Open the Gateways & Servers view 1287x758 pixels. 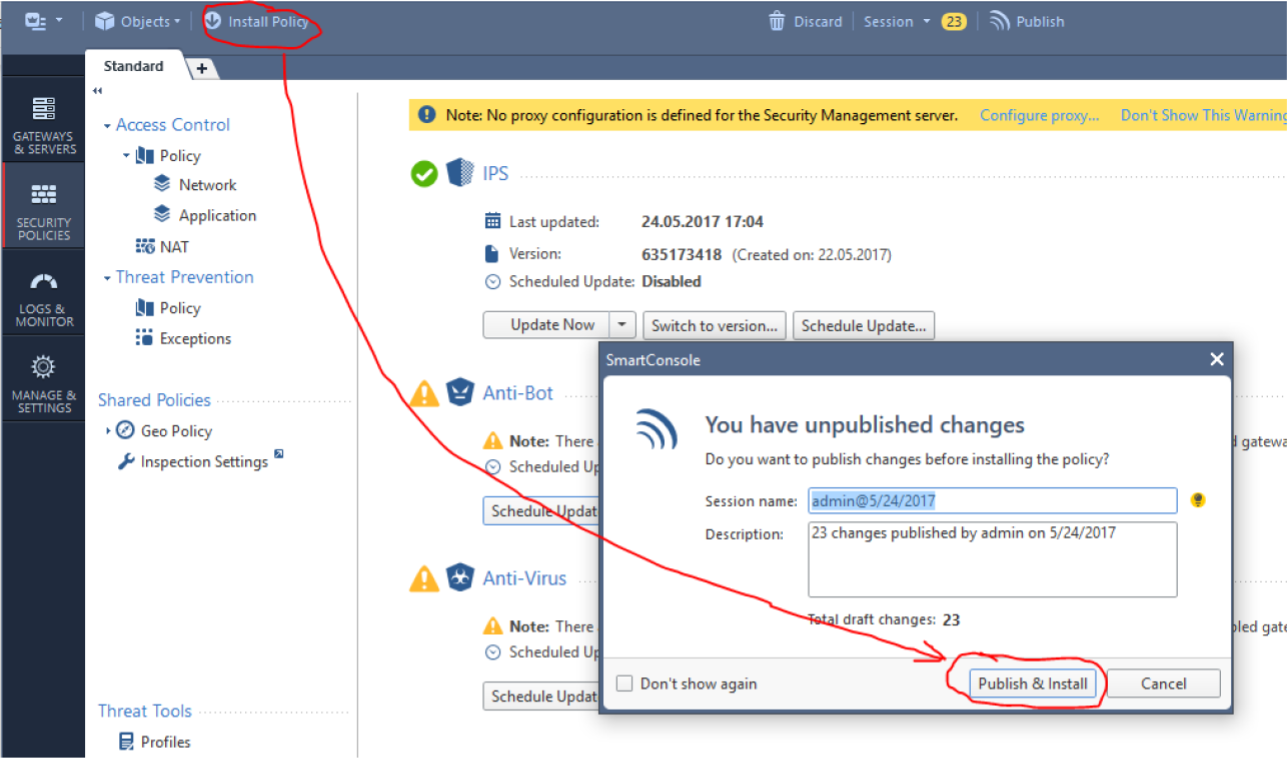point(43,122)
